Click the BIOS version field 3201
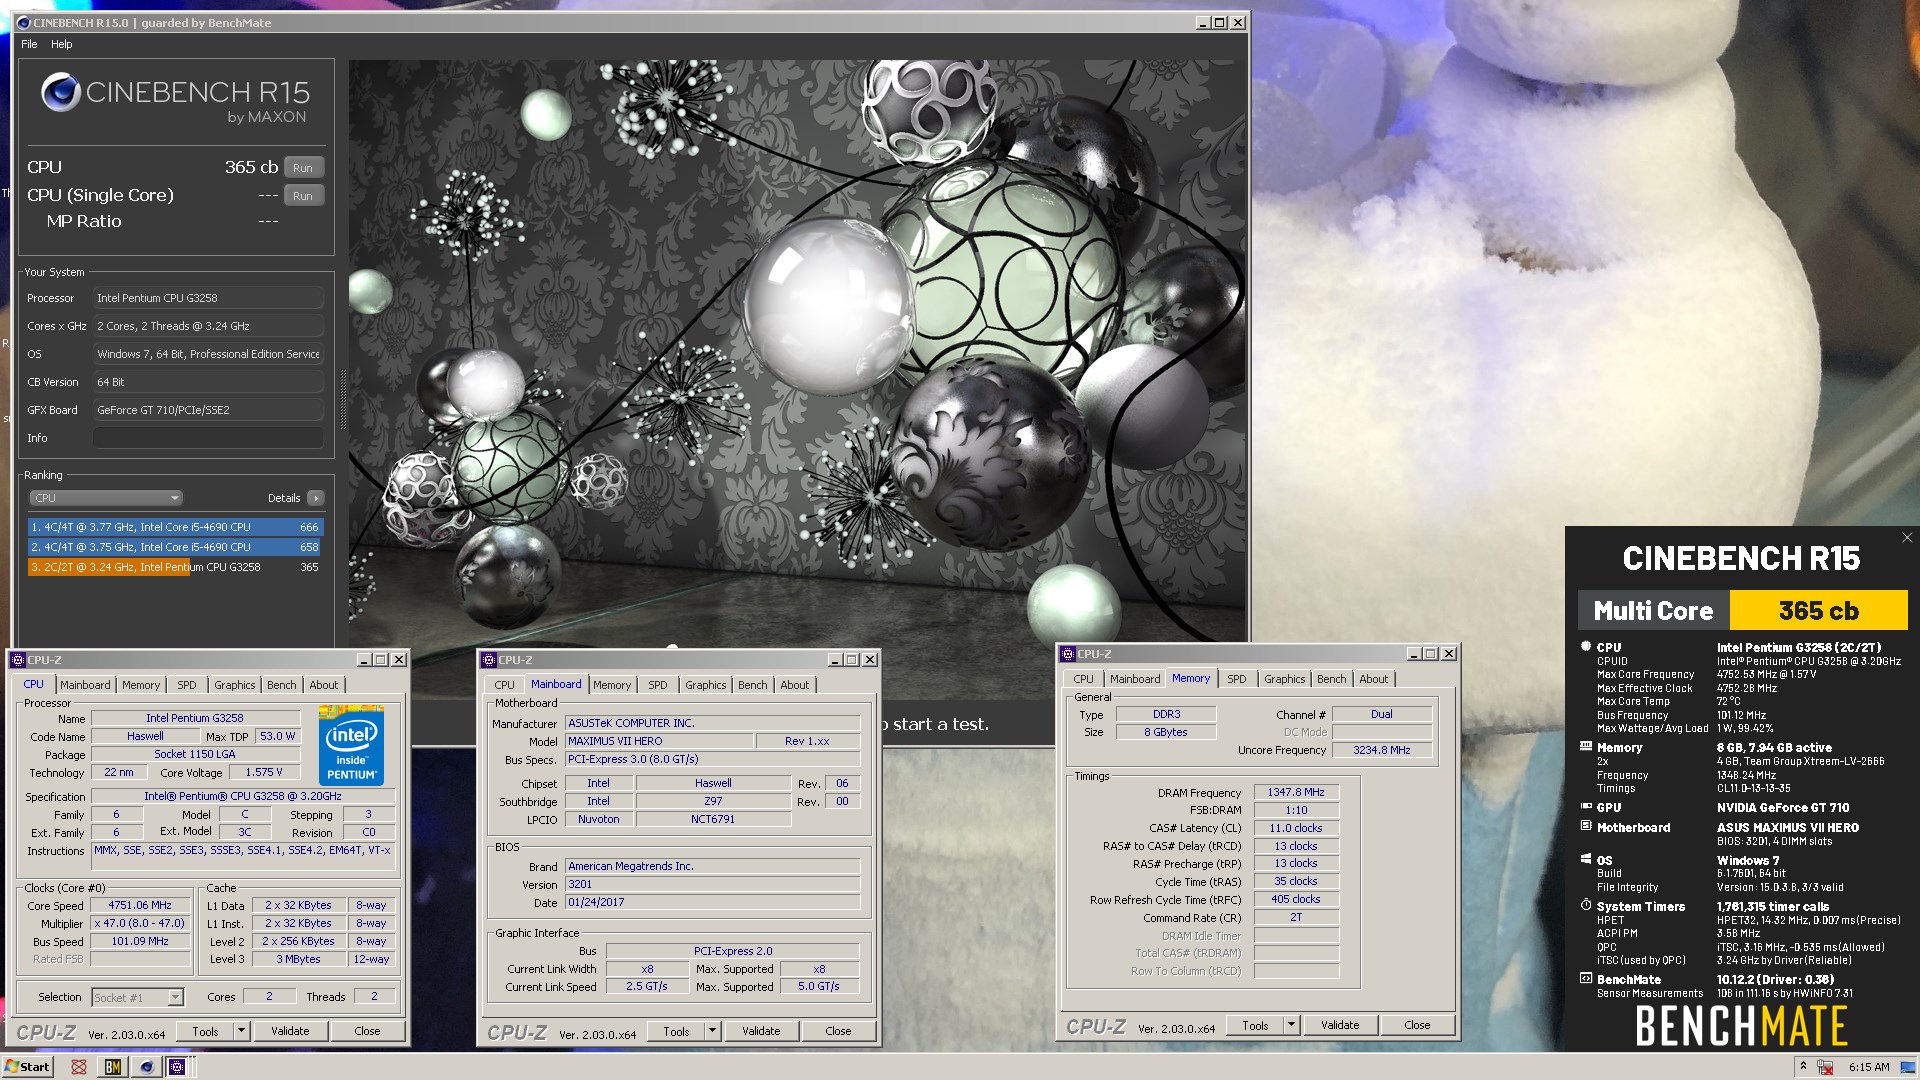 pyautogui.click(x=712, y=885)
